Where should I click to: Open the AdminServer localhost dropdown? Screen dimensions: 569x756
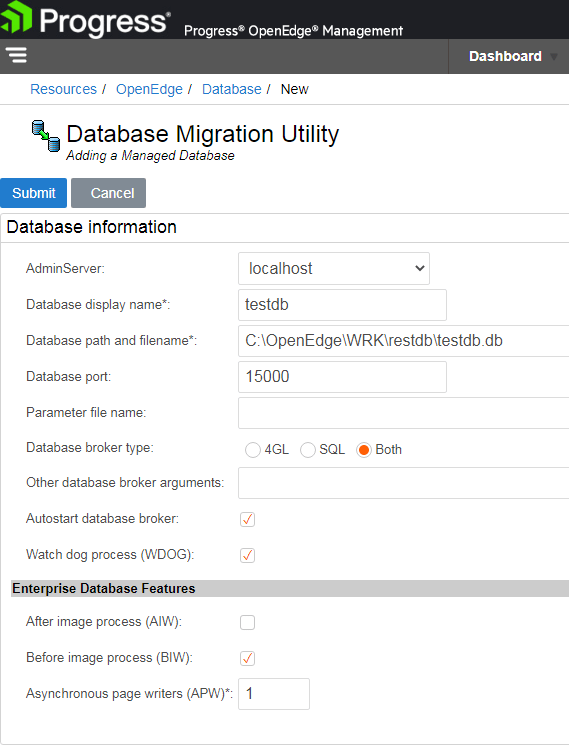[334, 269]
